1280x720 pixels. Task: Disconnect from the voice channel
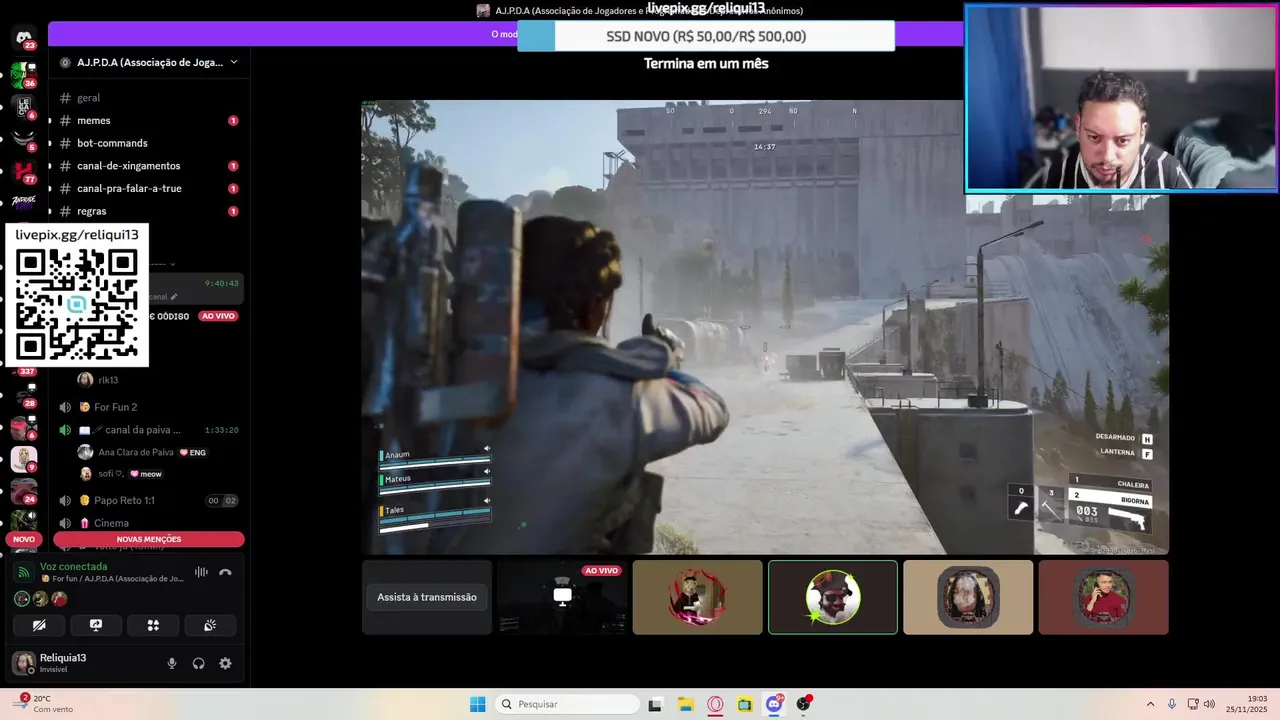pos(225,573)
